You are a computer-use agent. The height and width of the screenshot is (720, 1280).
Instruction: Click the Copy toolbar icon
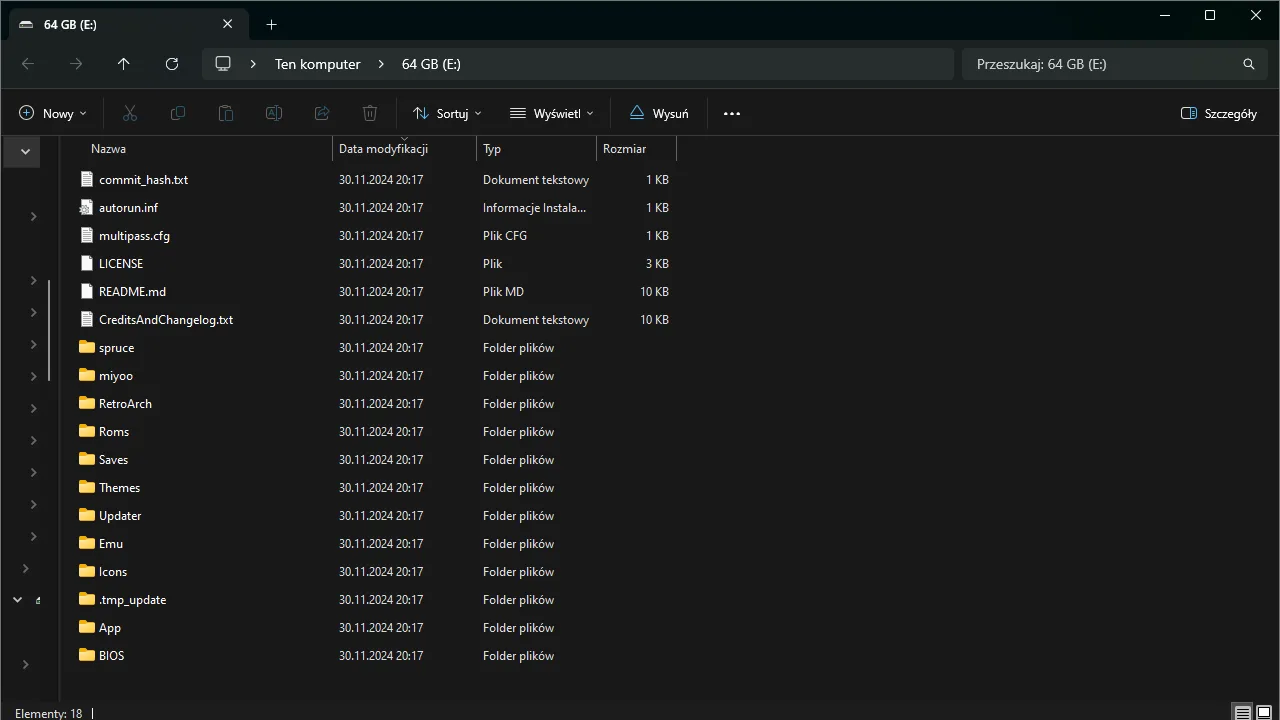click(x=178, y=114)
